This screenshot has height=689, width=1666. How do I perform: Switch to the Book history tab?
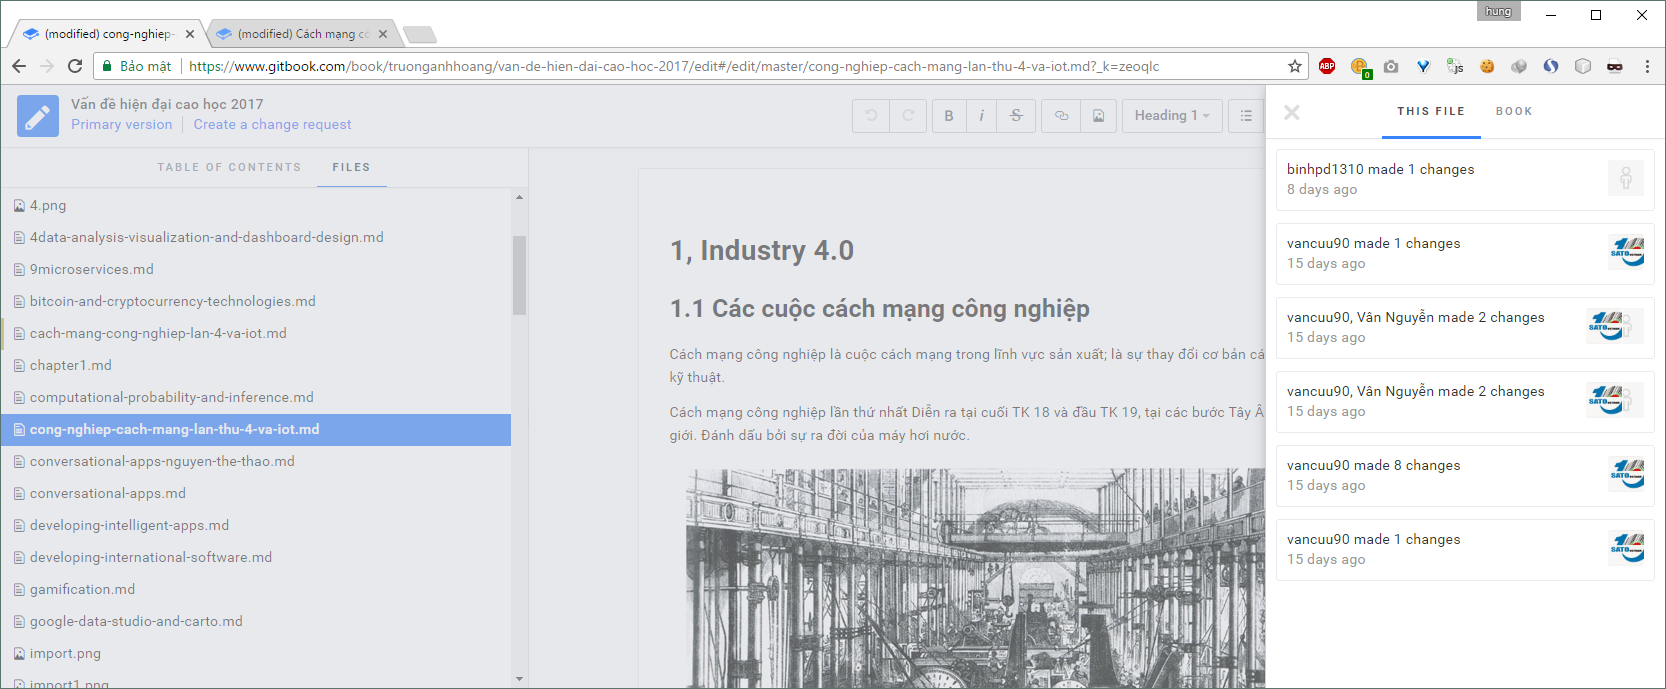[x=1514, y=111]
